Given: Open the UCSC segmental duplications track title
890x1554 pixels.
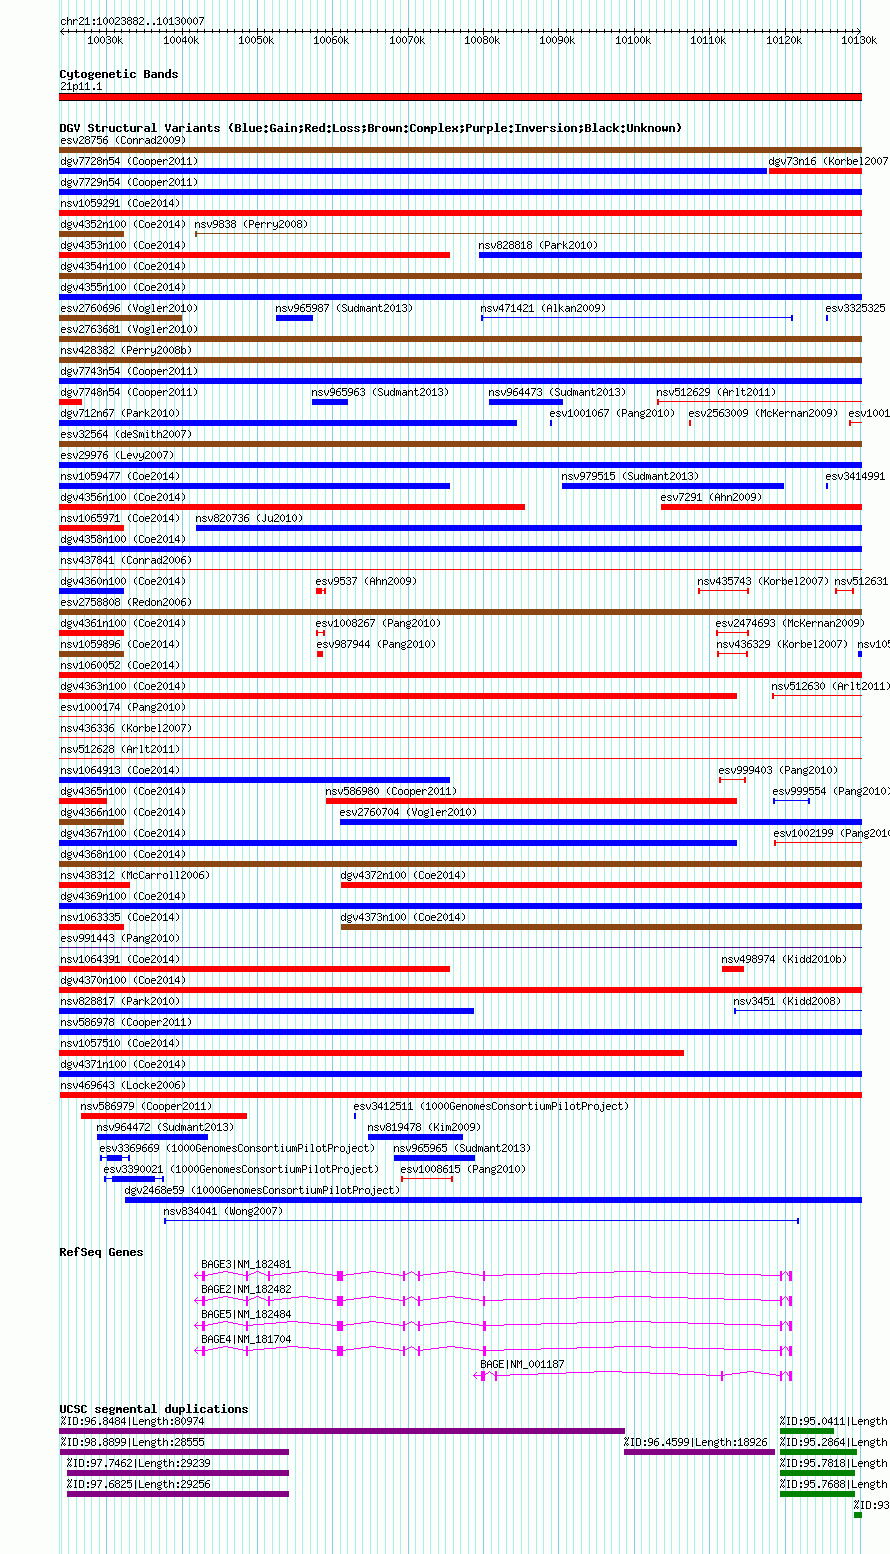Looking at the screenshot, I should [x=154, y=1409].
